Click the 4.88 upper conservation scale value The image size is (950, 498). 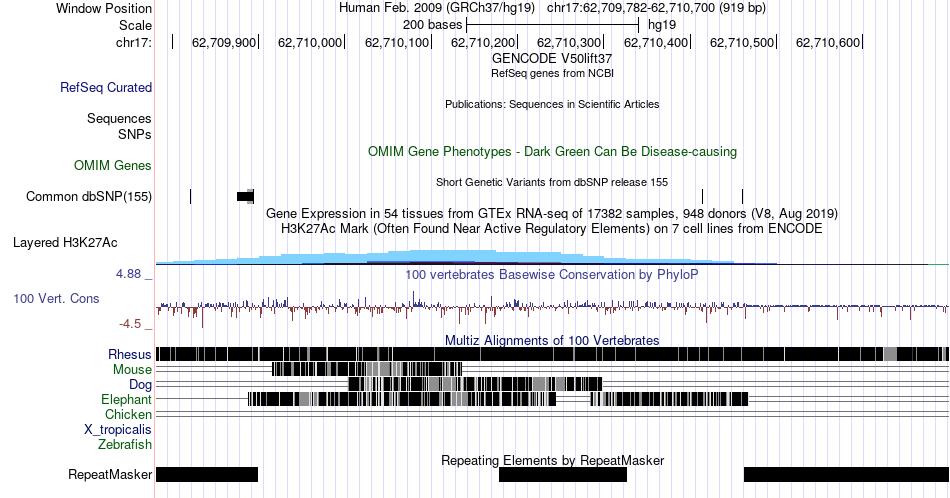click(128, 274)
